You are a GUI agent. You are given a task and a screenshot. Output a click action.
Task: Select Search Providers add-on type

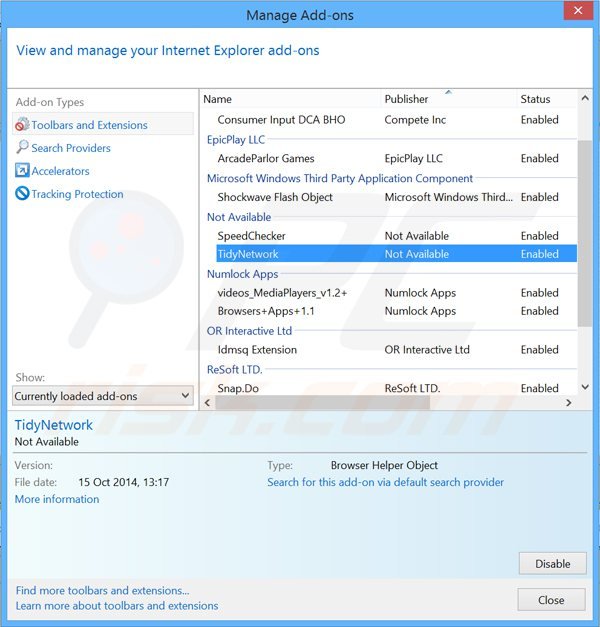[71, 148]
